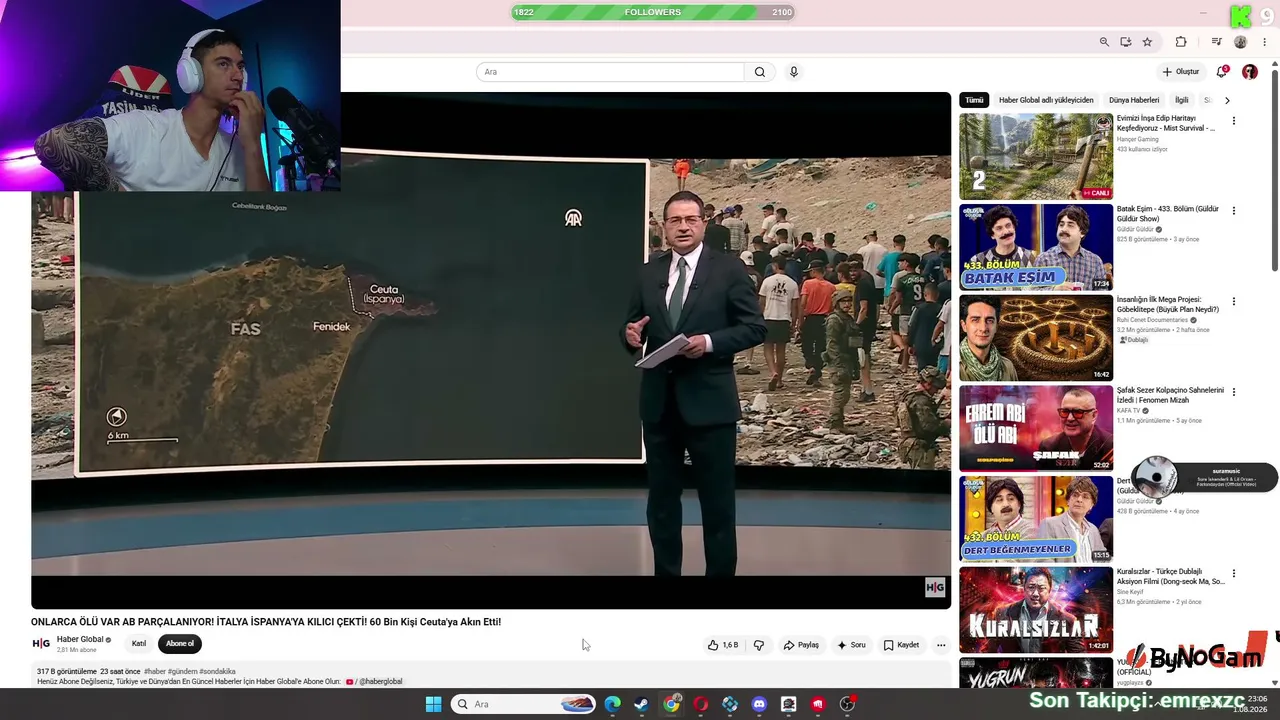Bookmark this page with the star icon
The image size is (1280, 720).
pyautogui.click(x=1147, y=42)
